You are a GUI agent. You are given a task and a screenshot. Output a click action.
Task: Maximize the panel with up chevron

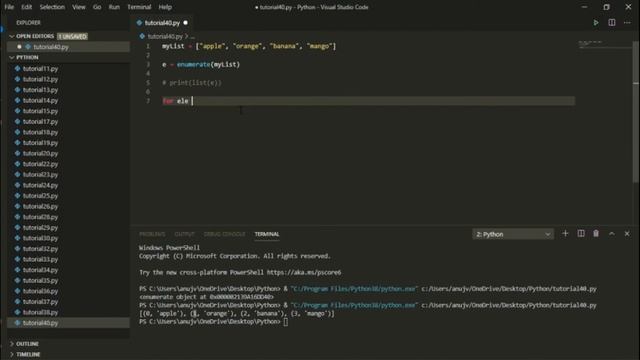(611, 233)
